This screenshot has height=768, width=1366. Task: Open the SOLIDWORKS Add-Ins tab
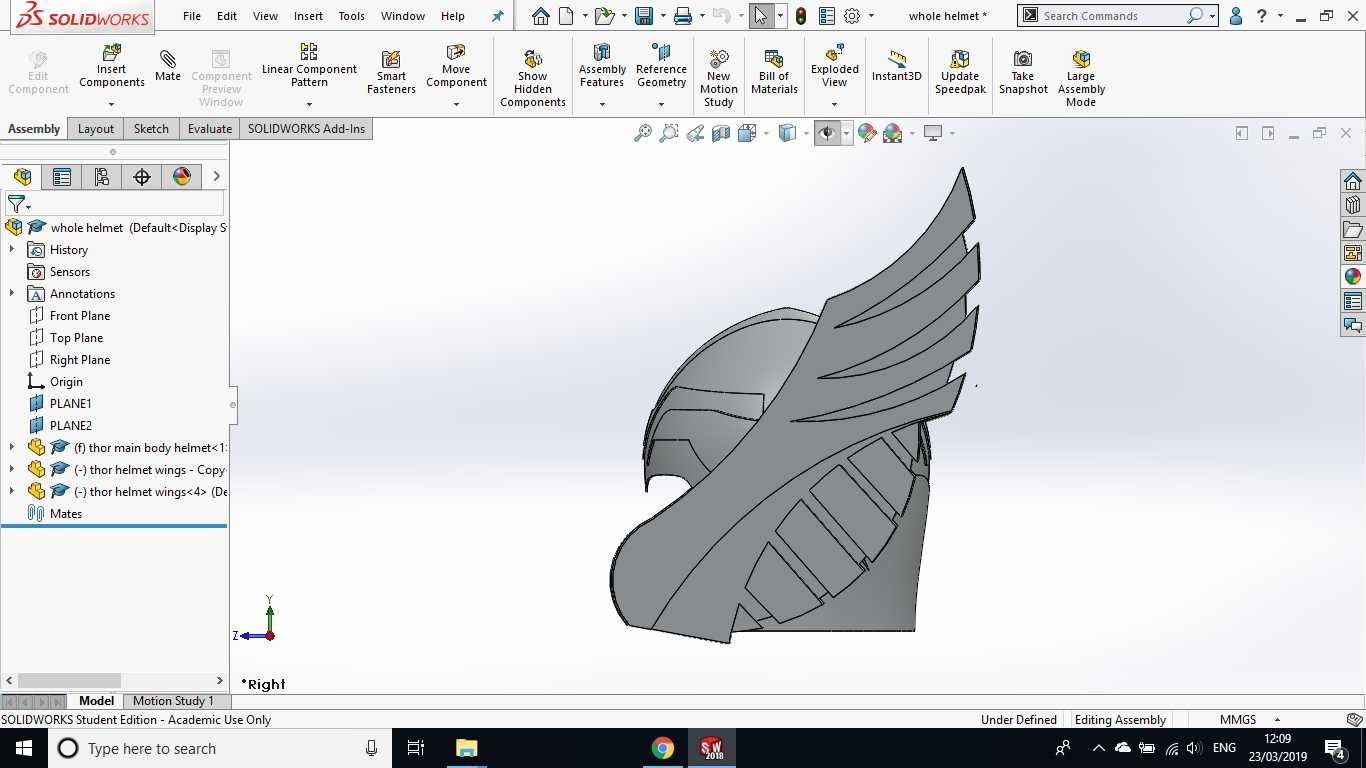tap(306, 128)
